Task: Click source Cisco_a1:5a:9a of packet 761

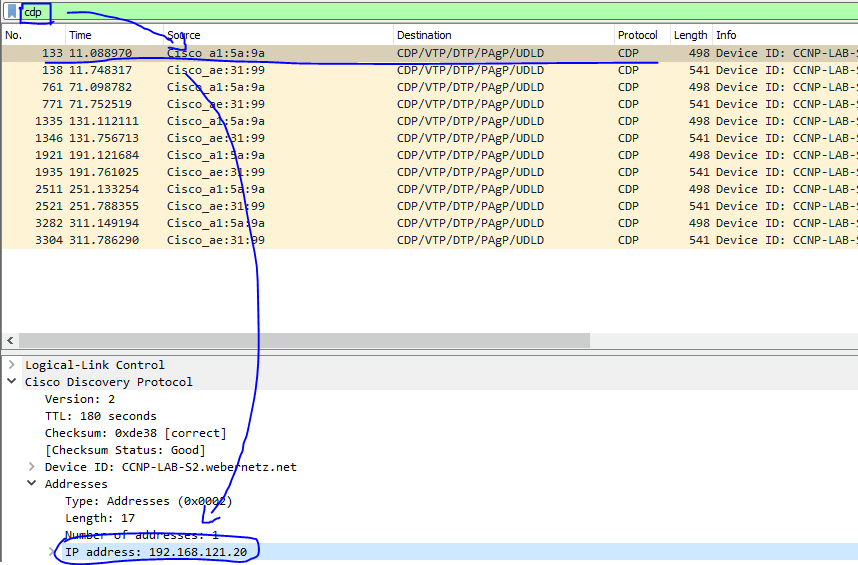Action: click(x=216, y=87)
